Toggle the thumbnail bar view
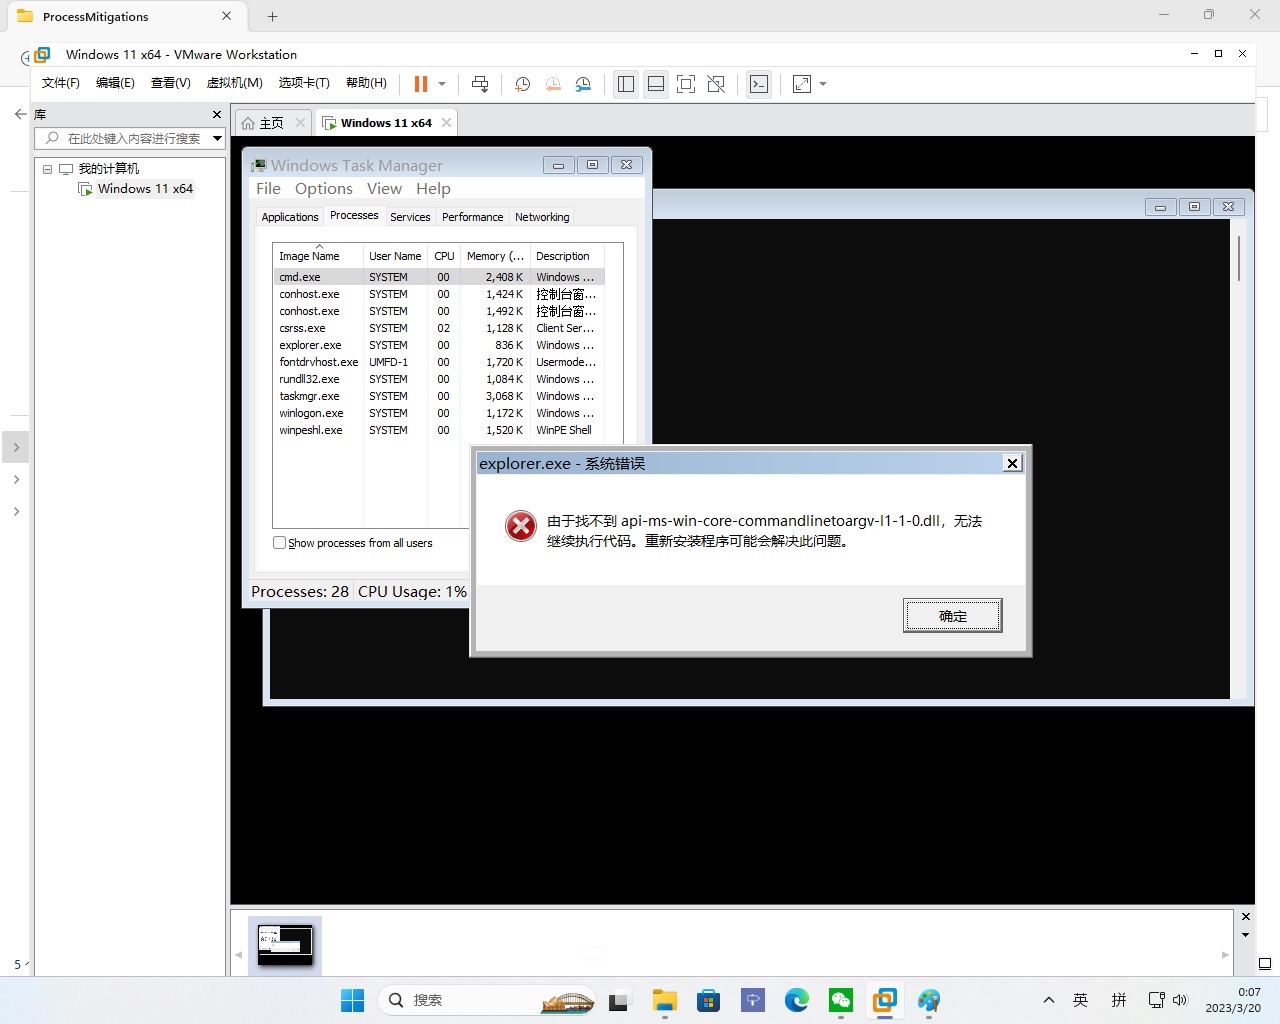The height and width of the screenshot is (1024, 1280). click(656, 84)
